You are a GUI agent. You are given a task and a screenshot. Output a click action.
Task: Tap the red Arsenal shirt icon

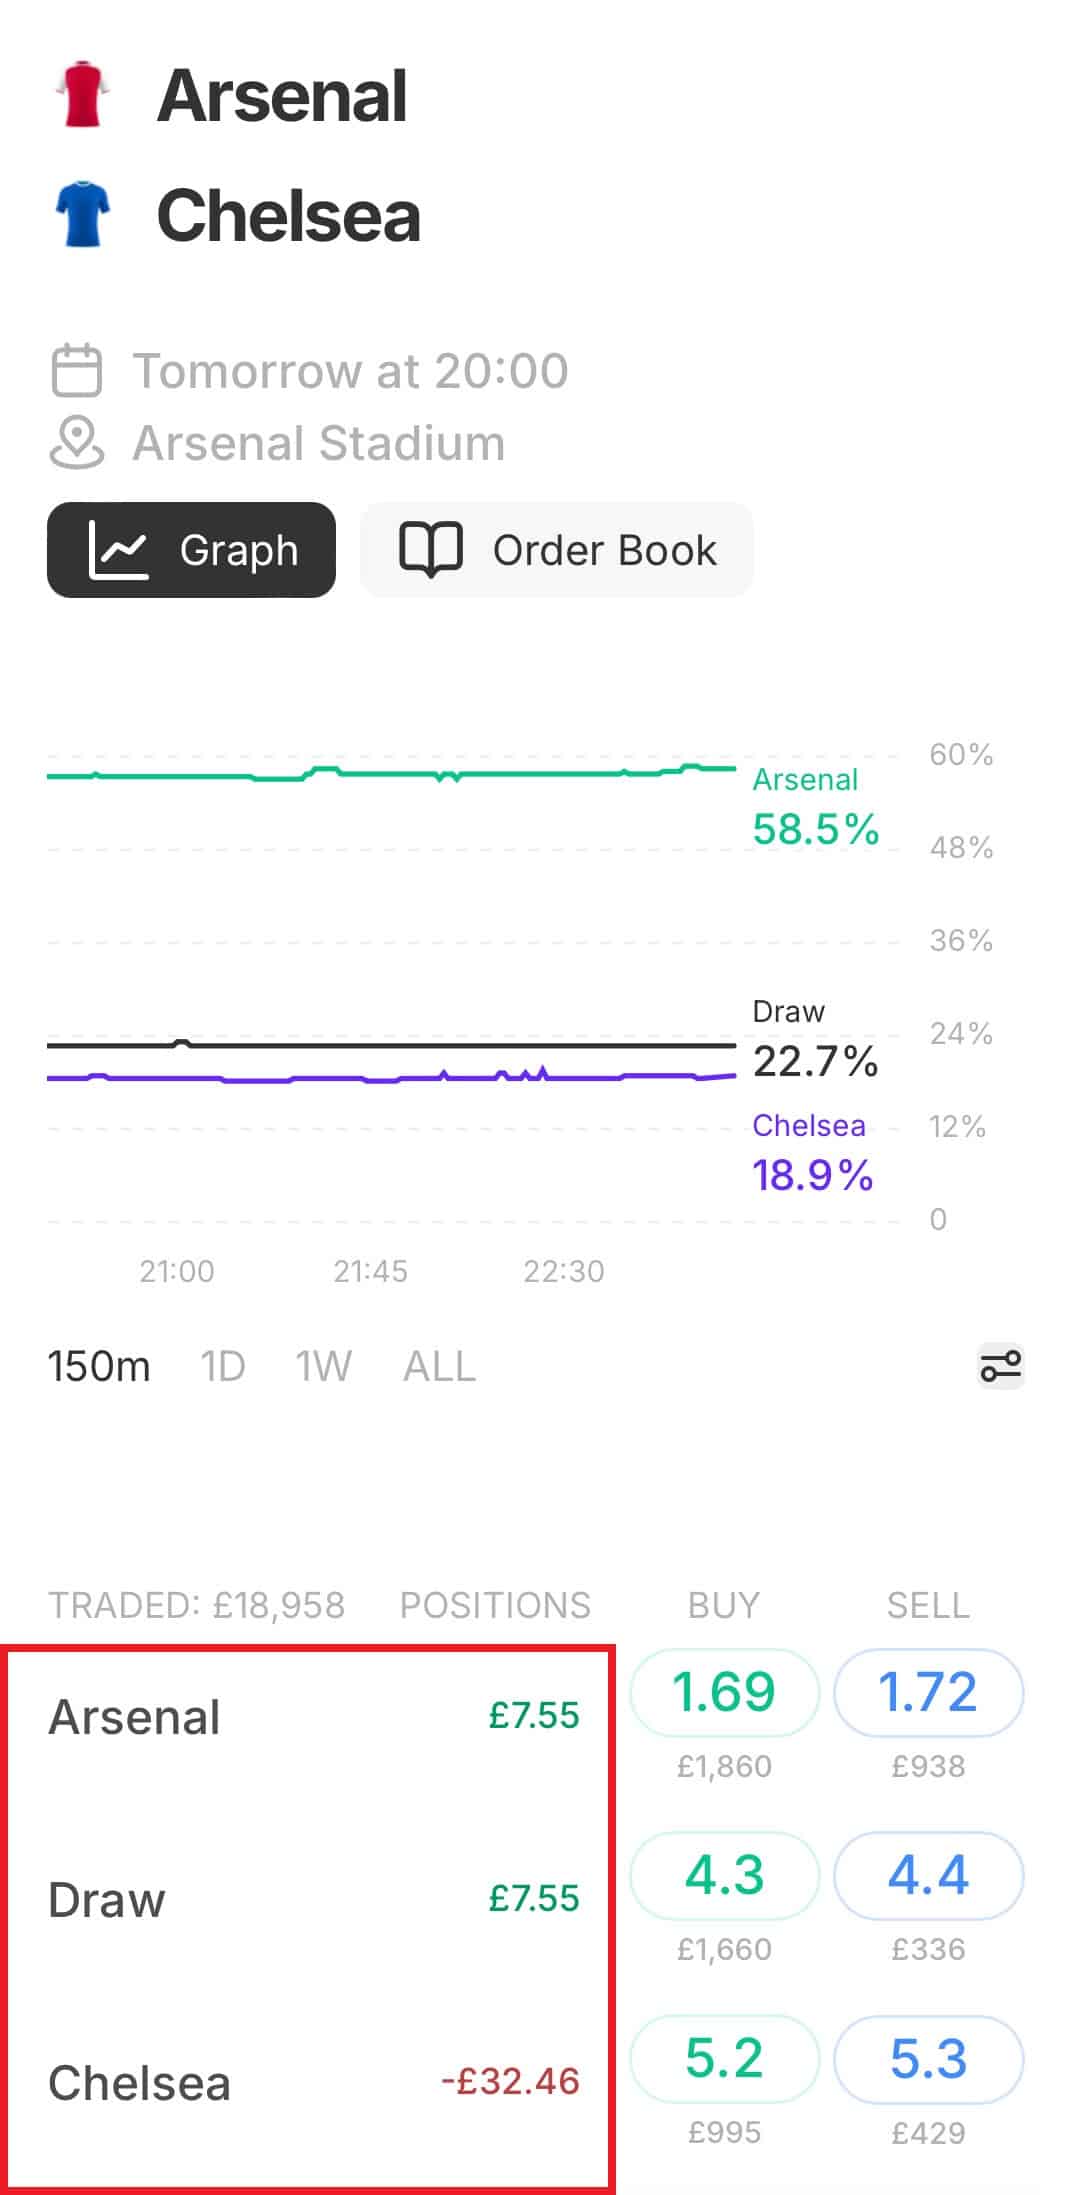tap(82, 95)
